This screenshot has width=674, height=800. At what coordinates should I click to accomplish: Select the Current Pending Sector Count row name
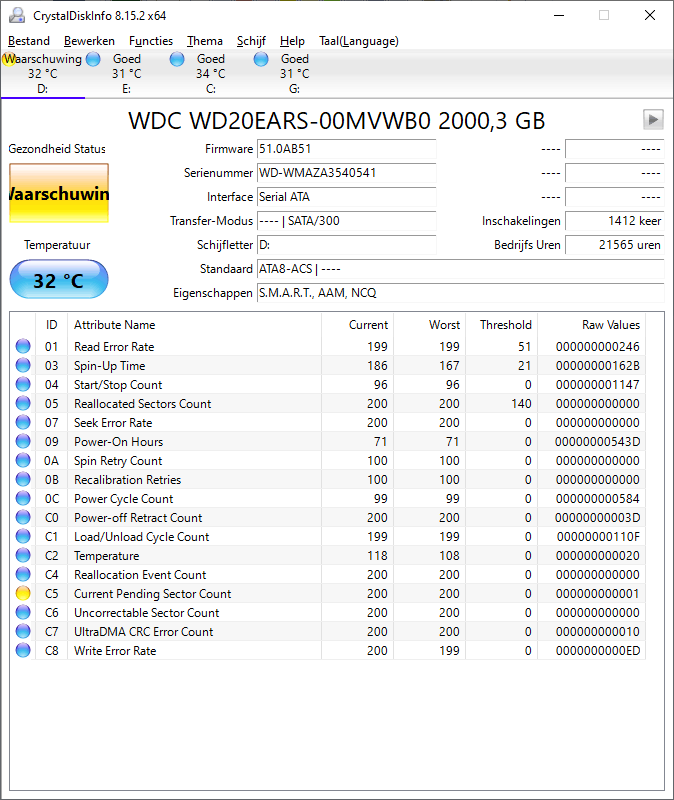coord(153,594)
